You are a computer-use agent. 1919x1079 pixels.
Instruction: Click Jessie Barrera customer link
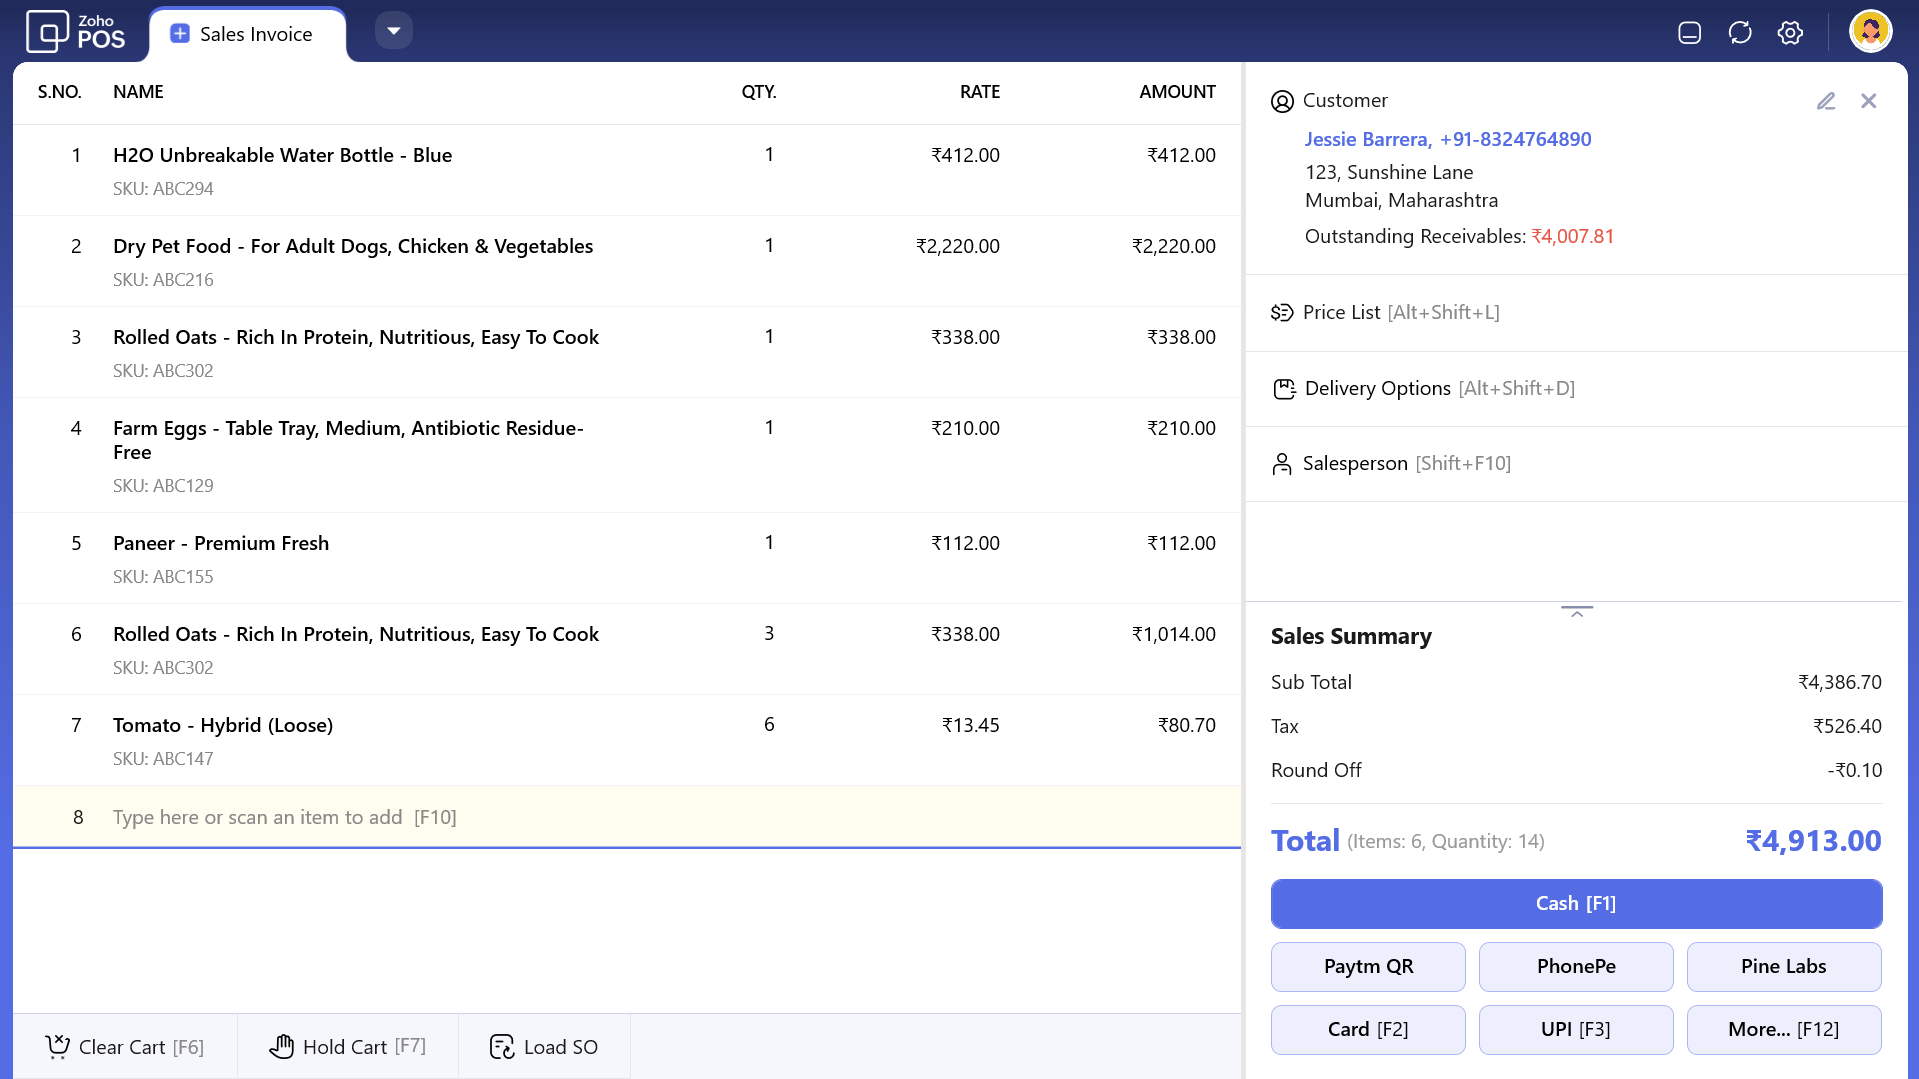[x=1367, y=139]
